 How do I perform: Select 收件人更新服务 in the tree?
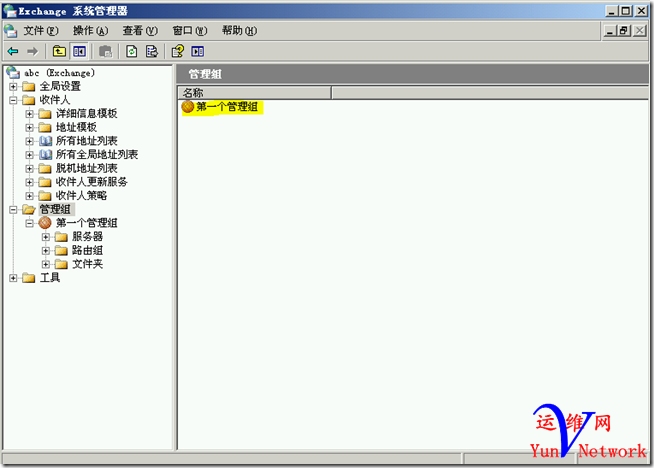(91, 182)
